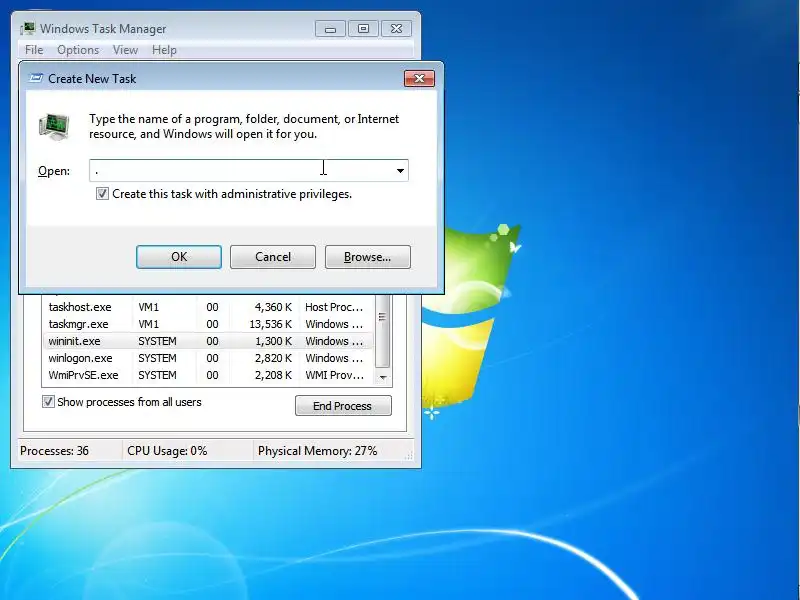Click the Task Manager title bar icon

(x=28, y=29)
